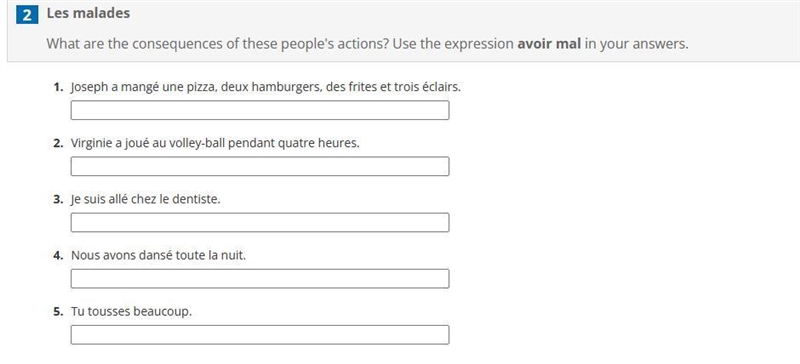This screenshot has width=800, height=364.
Task: Click the bold avoir mal expression
Action: (x=549, y=44)
